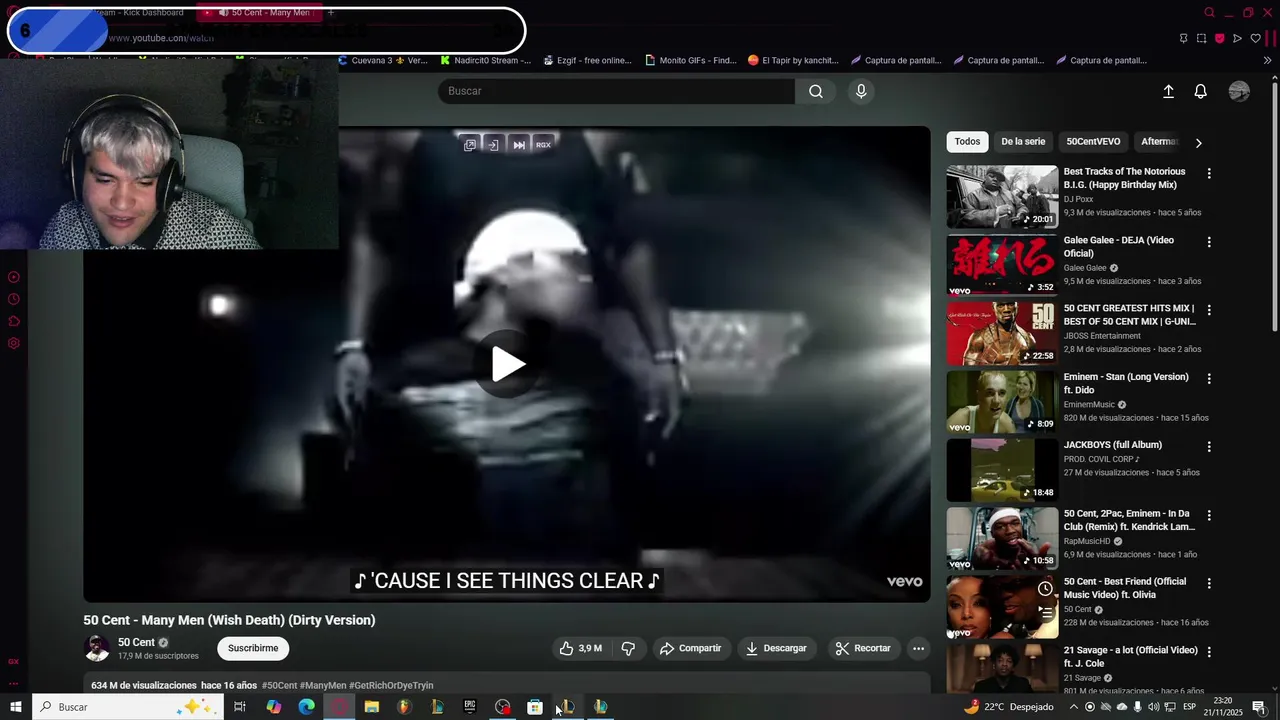This screenshot has height=720, width=1280.
Task: Open the Opera GX sidebar history clock
Action: [14, 299]
